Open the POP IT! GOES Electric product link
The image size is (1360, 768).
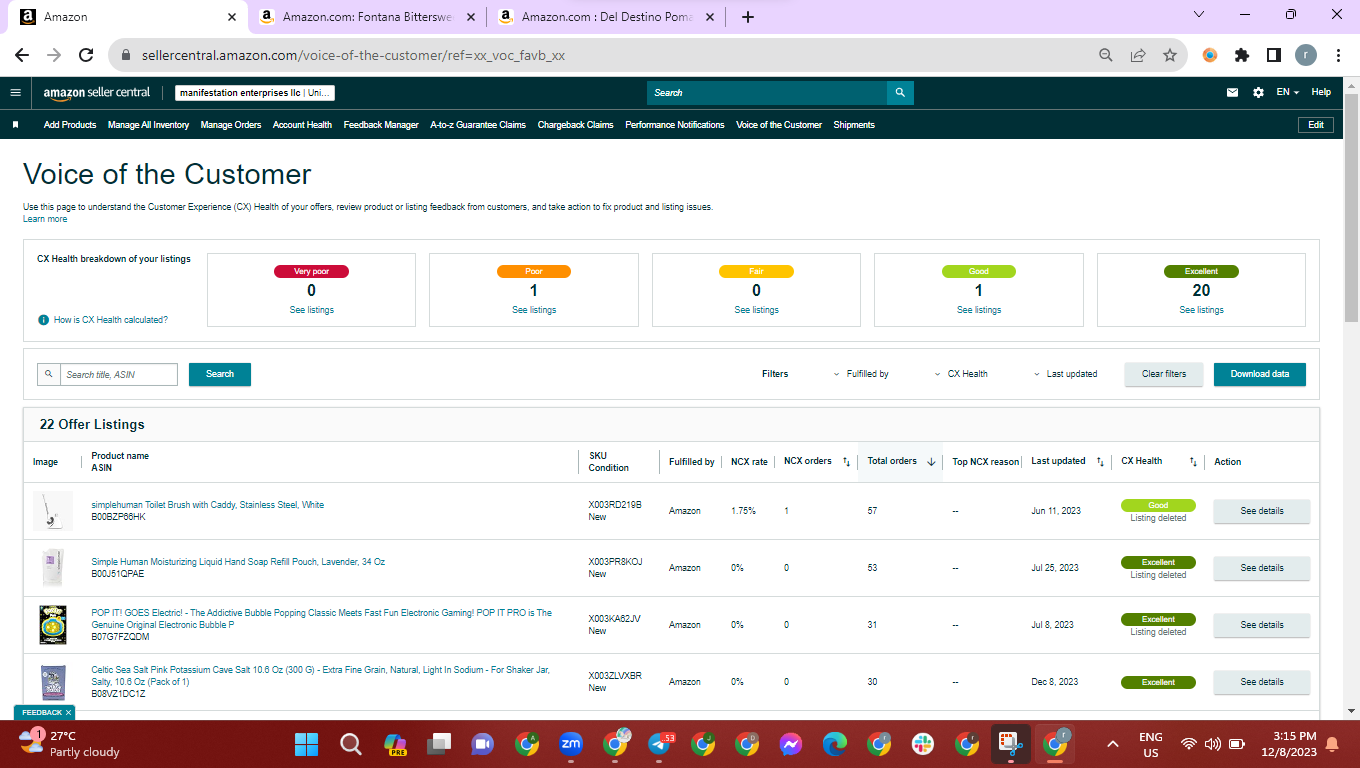point(322,619)
